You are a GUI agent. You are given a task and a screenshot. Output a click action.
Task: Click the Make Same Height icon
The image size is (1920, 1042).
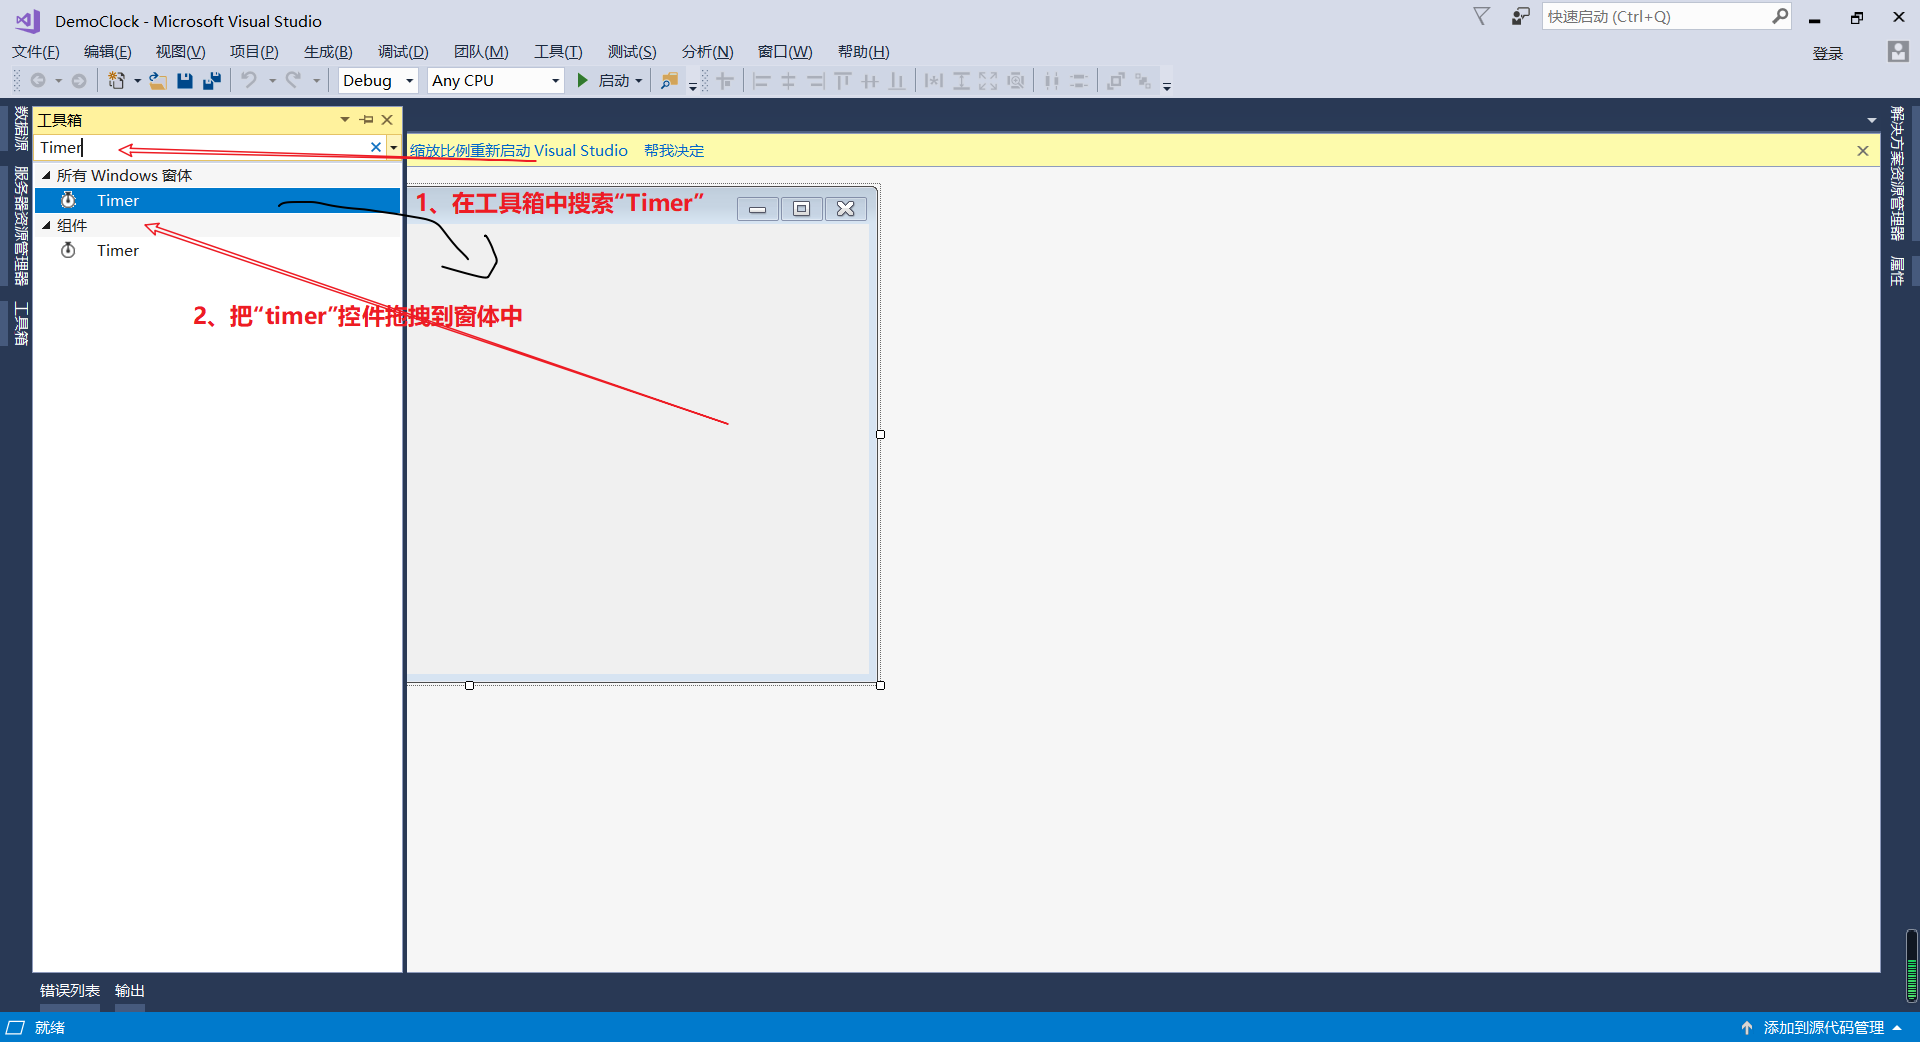point(961,81)
